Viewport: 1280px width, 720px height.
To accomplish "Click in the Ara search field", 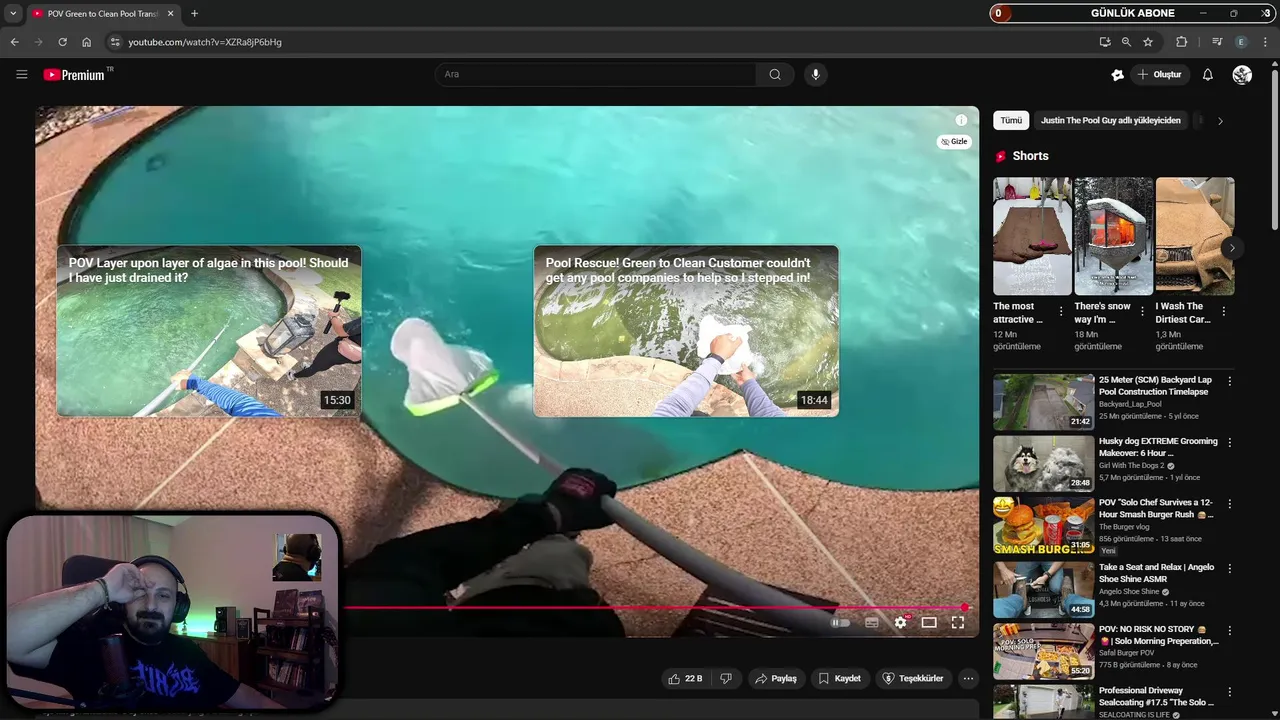I will click(x=596, y=74).
